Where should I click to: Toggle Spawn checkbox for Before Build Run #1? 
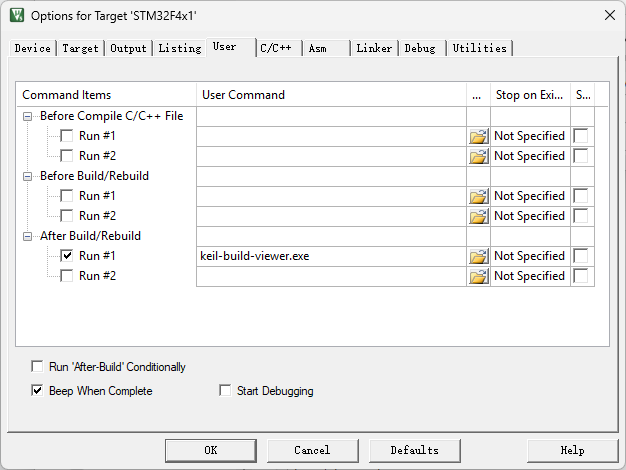tap(580, 196)
